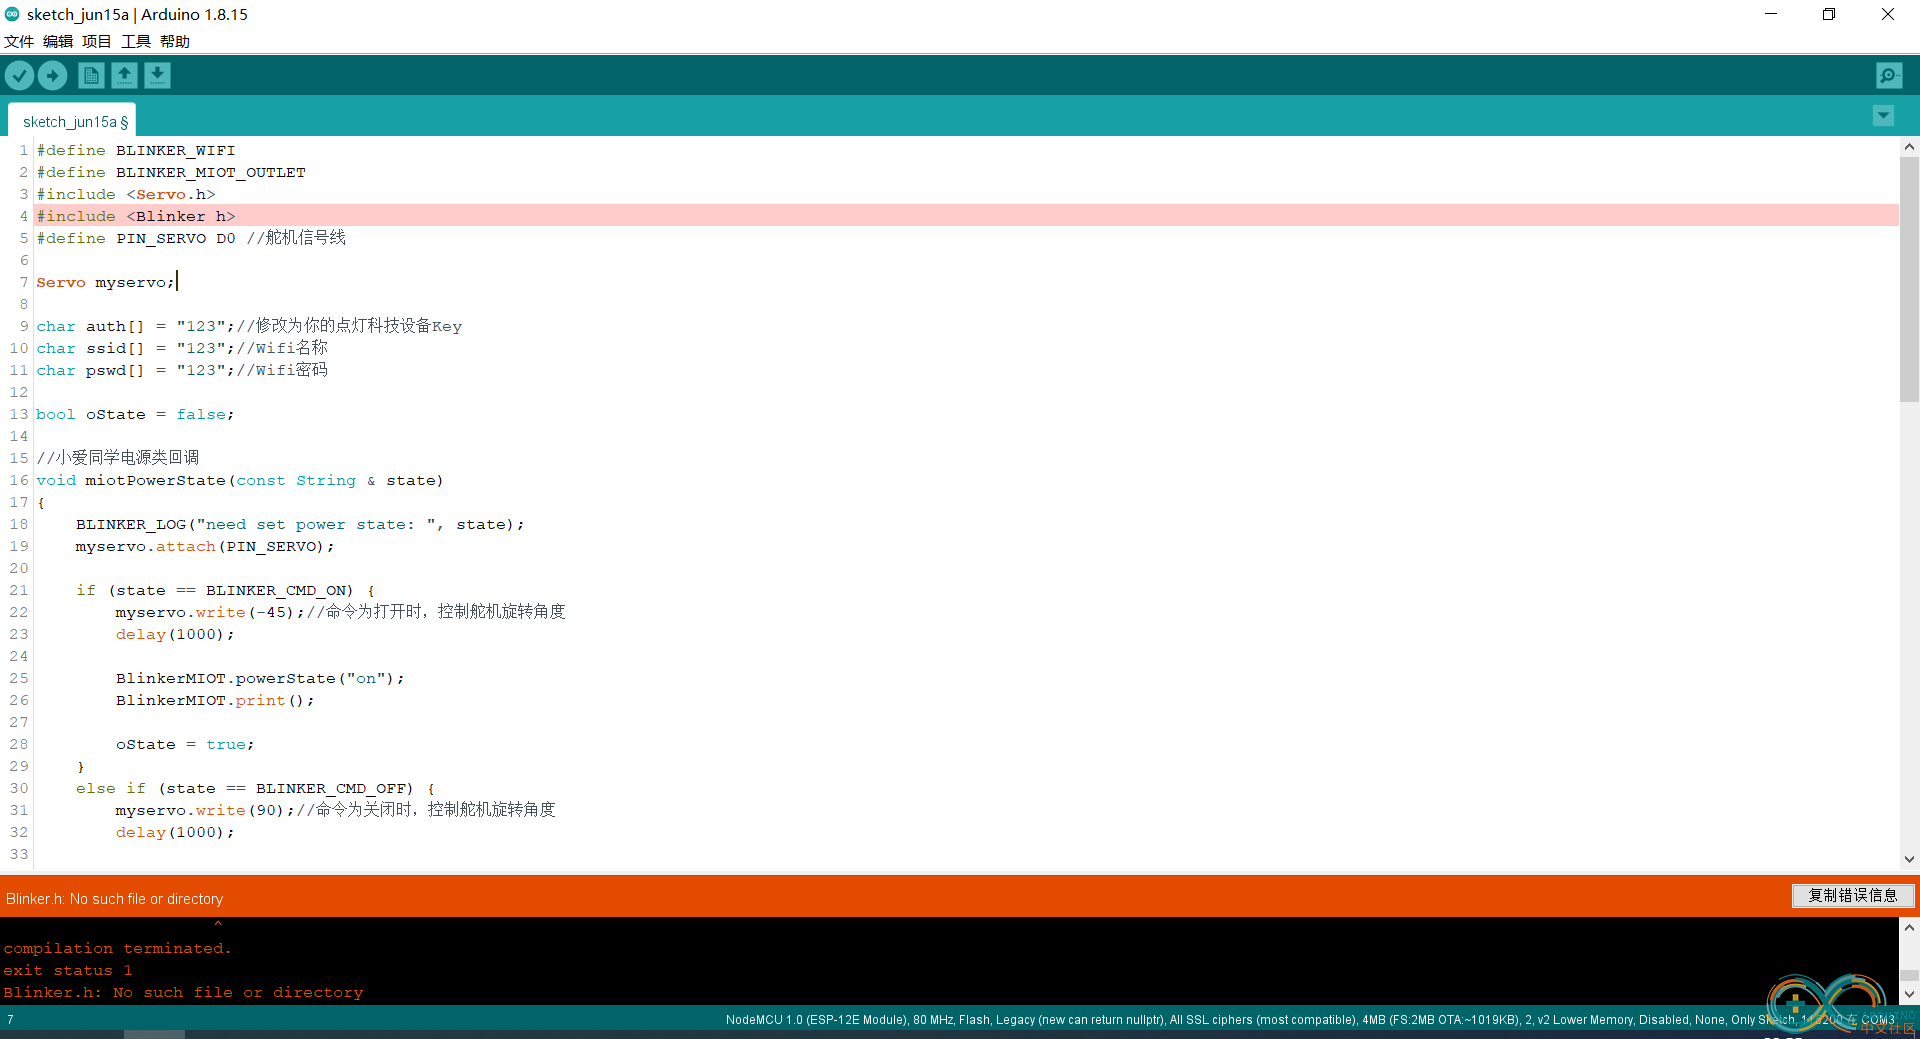Click the '#define BLINKER_WIFI' line
This screenshot has height=1039, width=1920.
coord(136,150)
